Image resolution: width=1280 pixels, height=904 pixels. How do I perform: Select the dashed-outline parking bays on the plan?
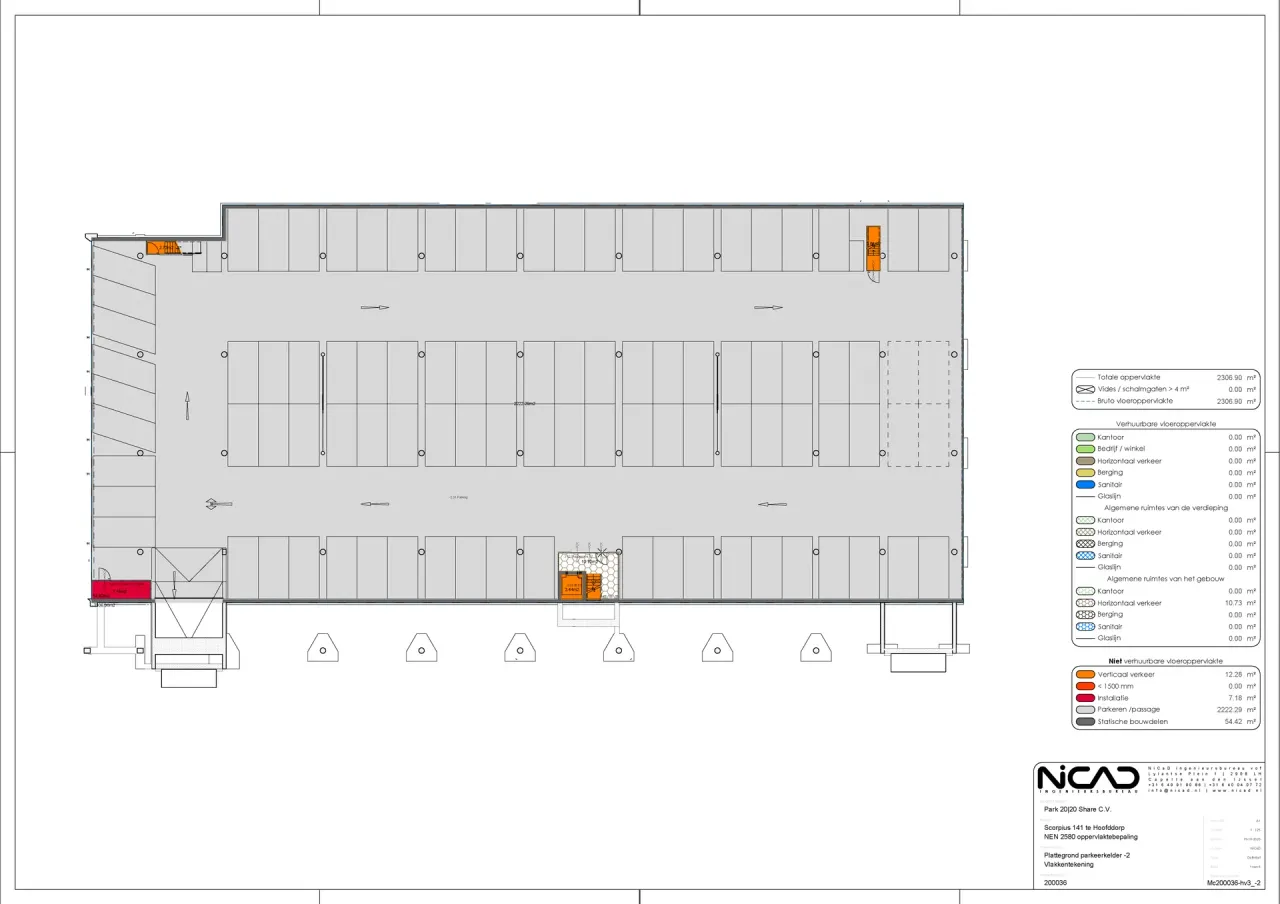coord(918,403)
